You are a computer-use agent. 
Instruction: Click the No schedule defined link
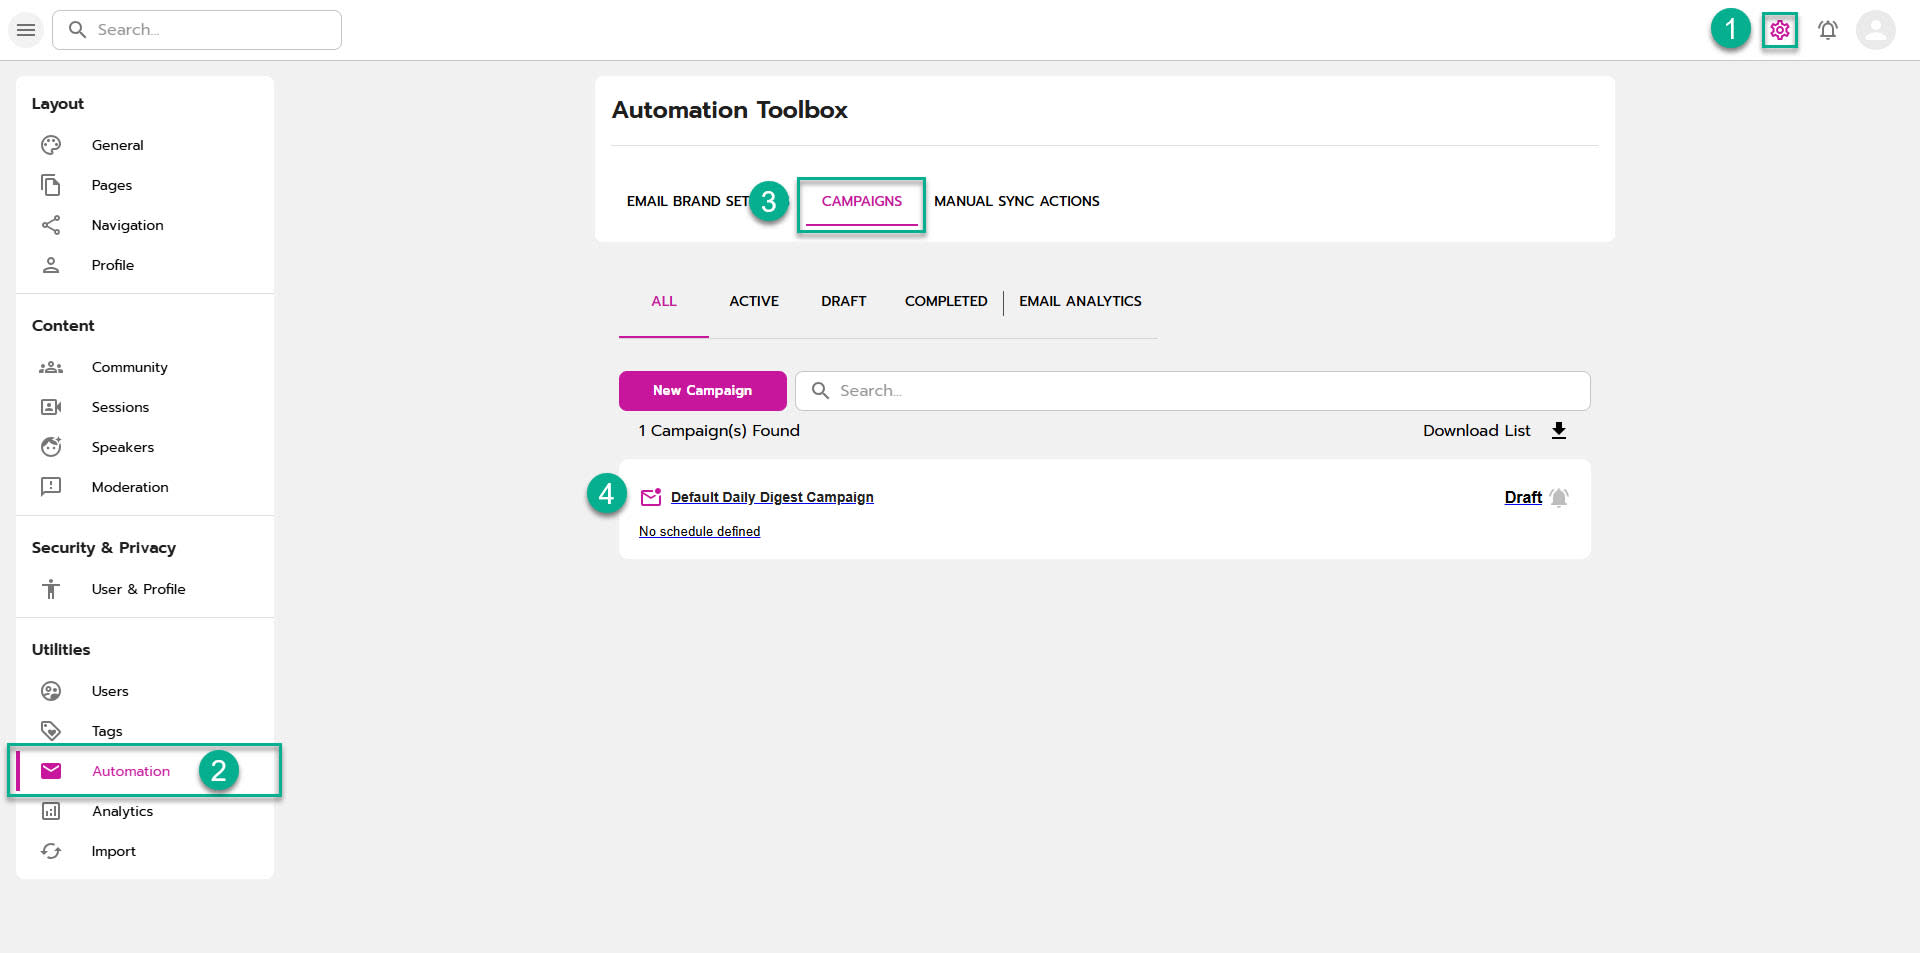(x=699, y=532)
